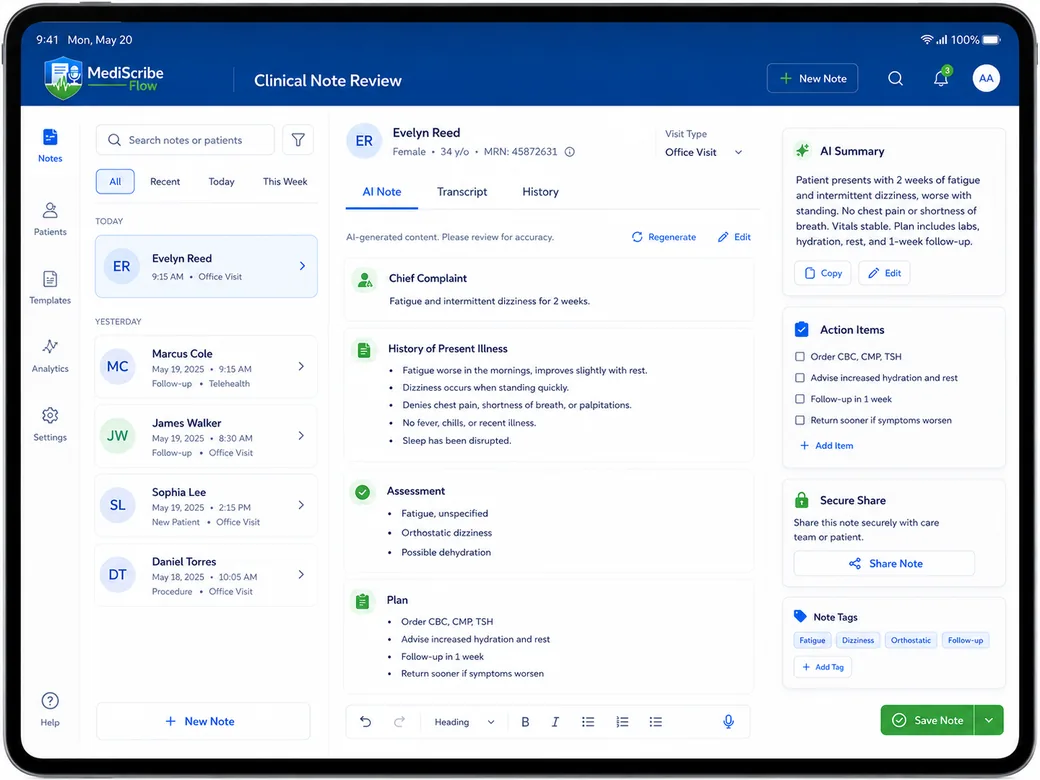Open the AA user avatar

click(x=986, y=78)
